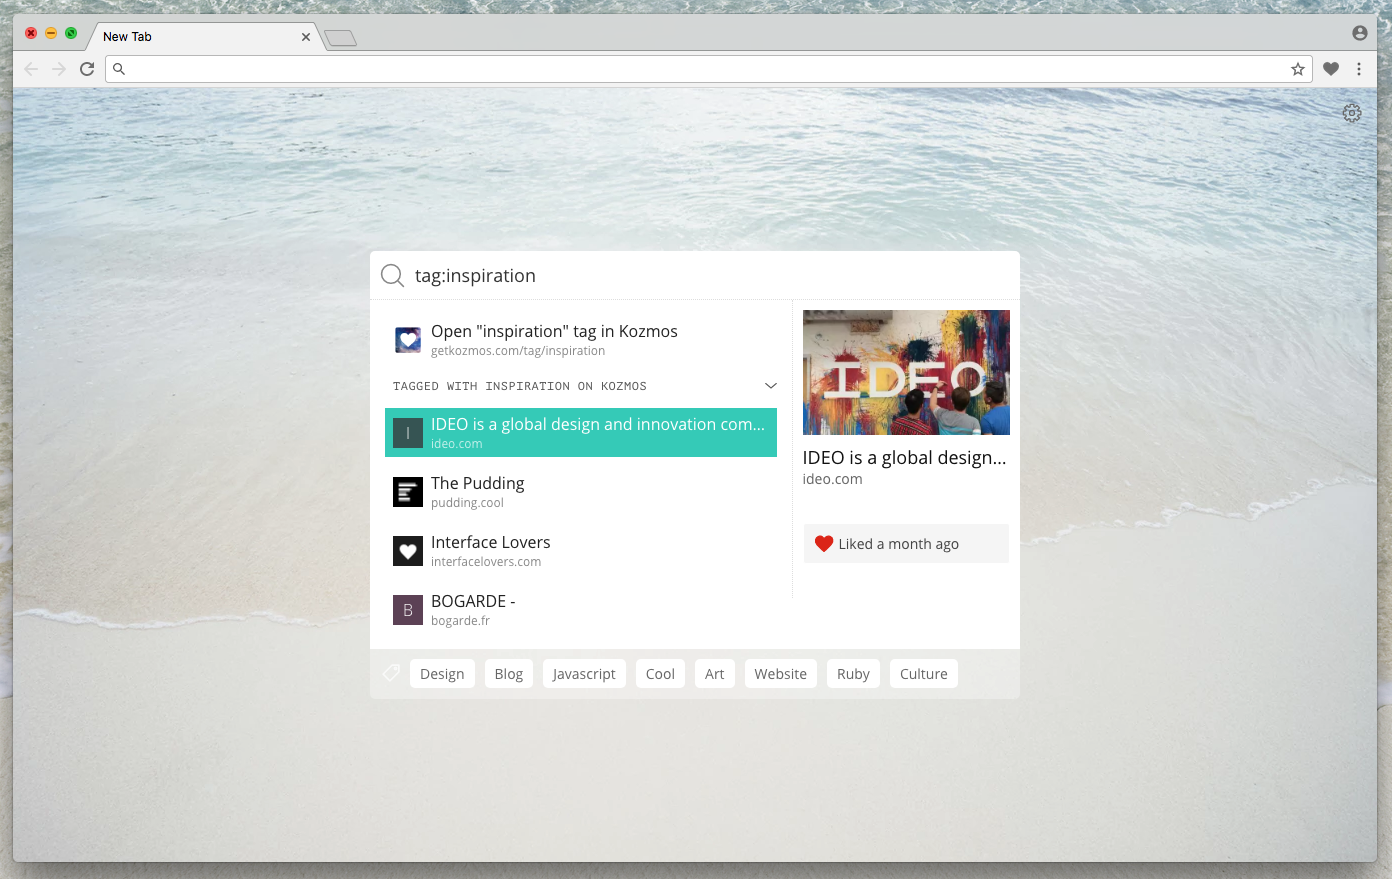Click the Kozmos heart extension icon
Screen dimensions: 1392x879
coord(1331,69)
